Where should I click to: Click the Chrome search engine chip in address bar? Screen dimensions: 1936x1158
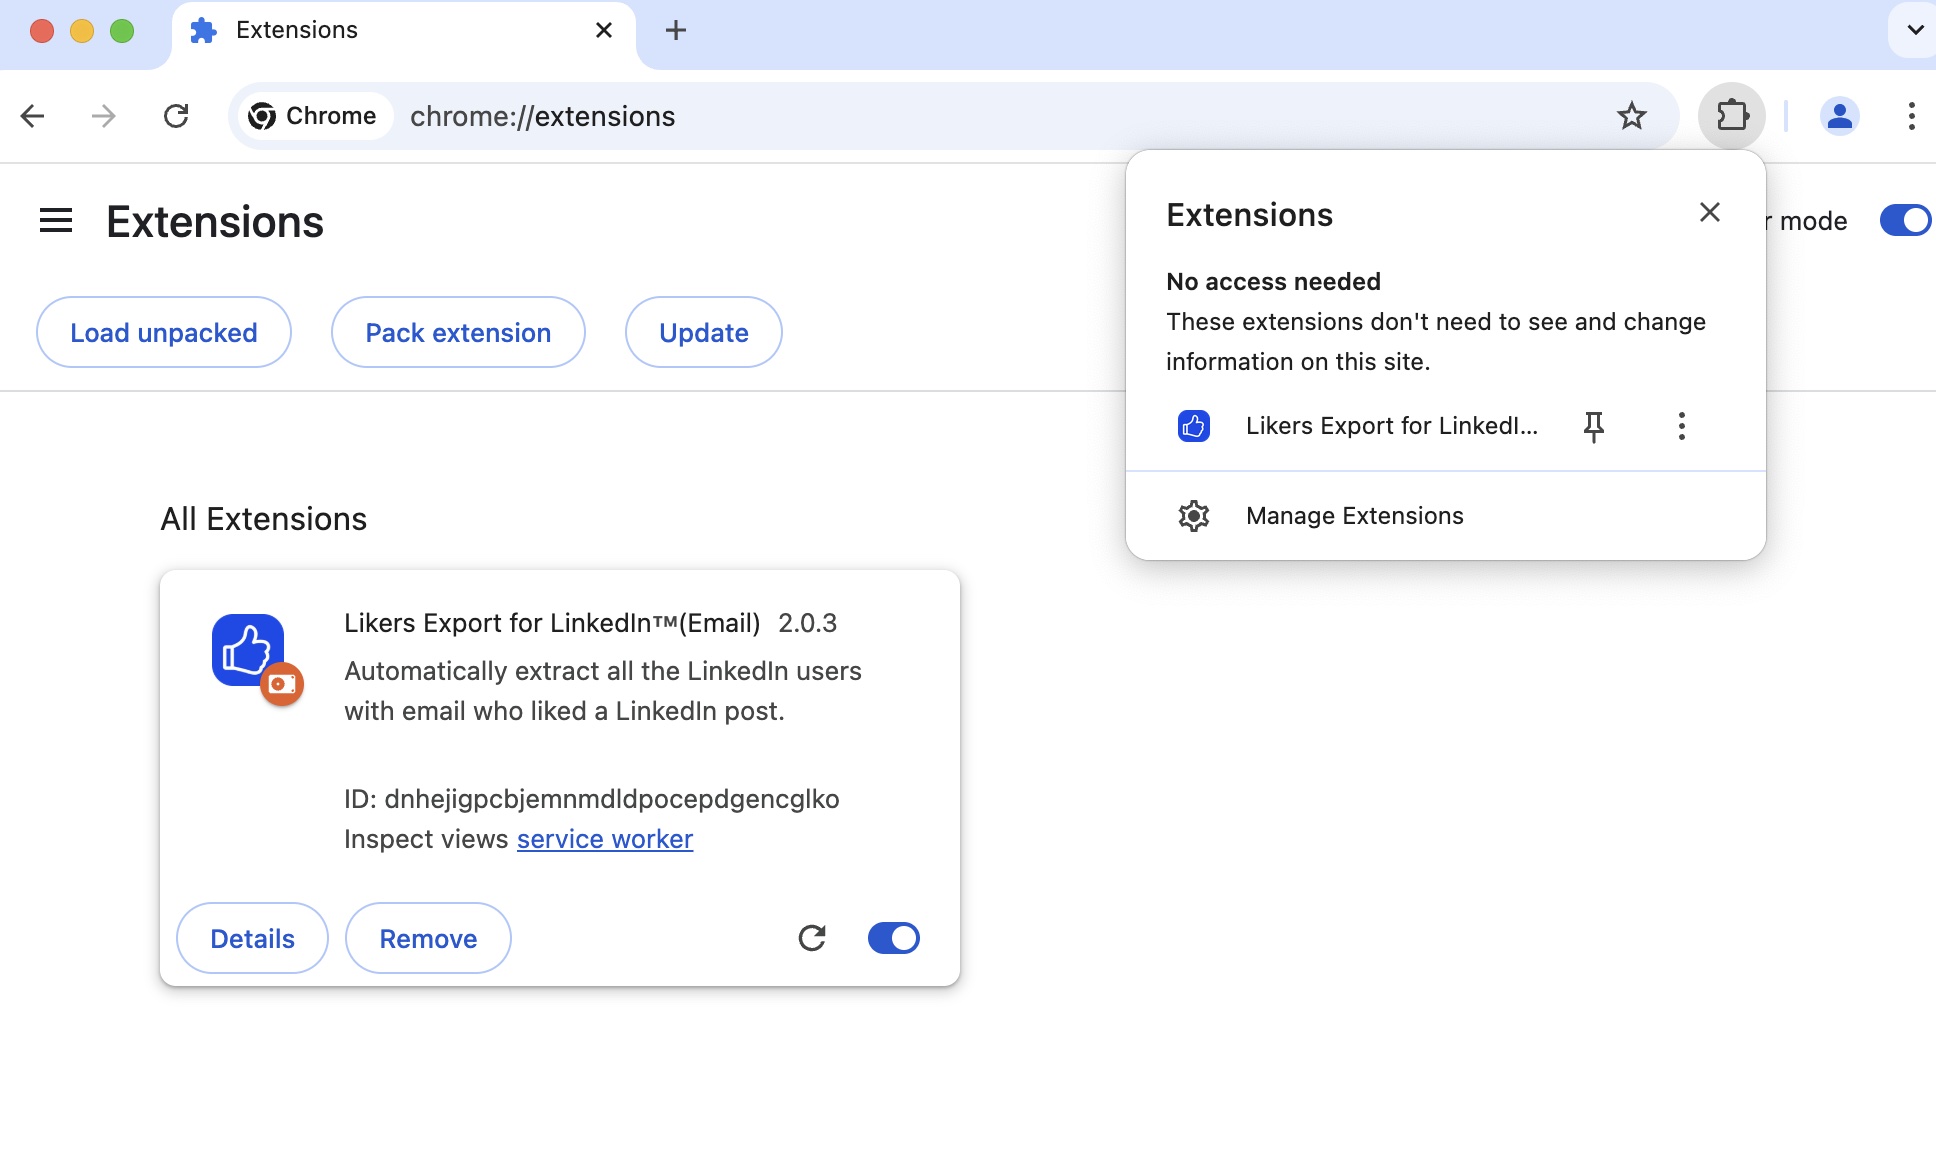tap(313, 116)
